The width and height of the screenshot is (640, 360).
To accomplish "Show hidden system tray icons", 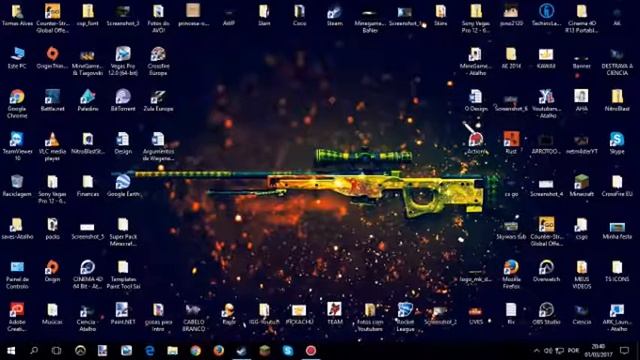I will (536, 351).
